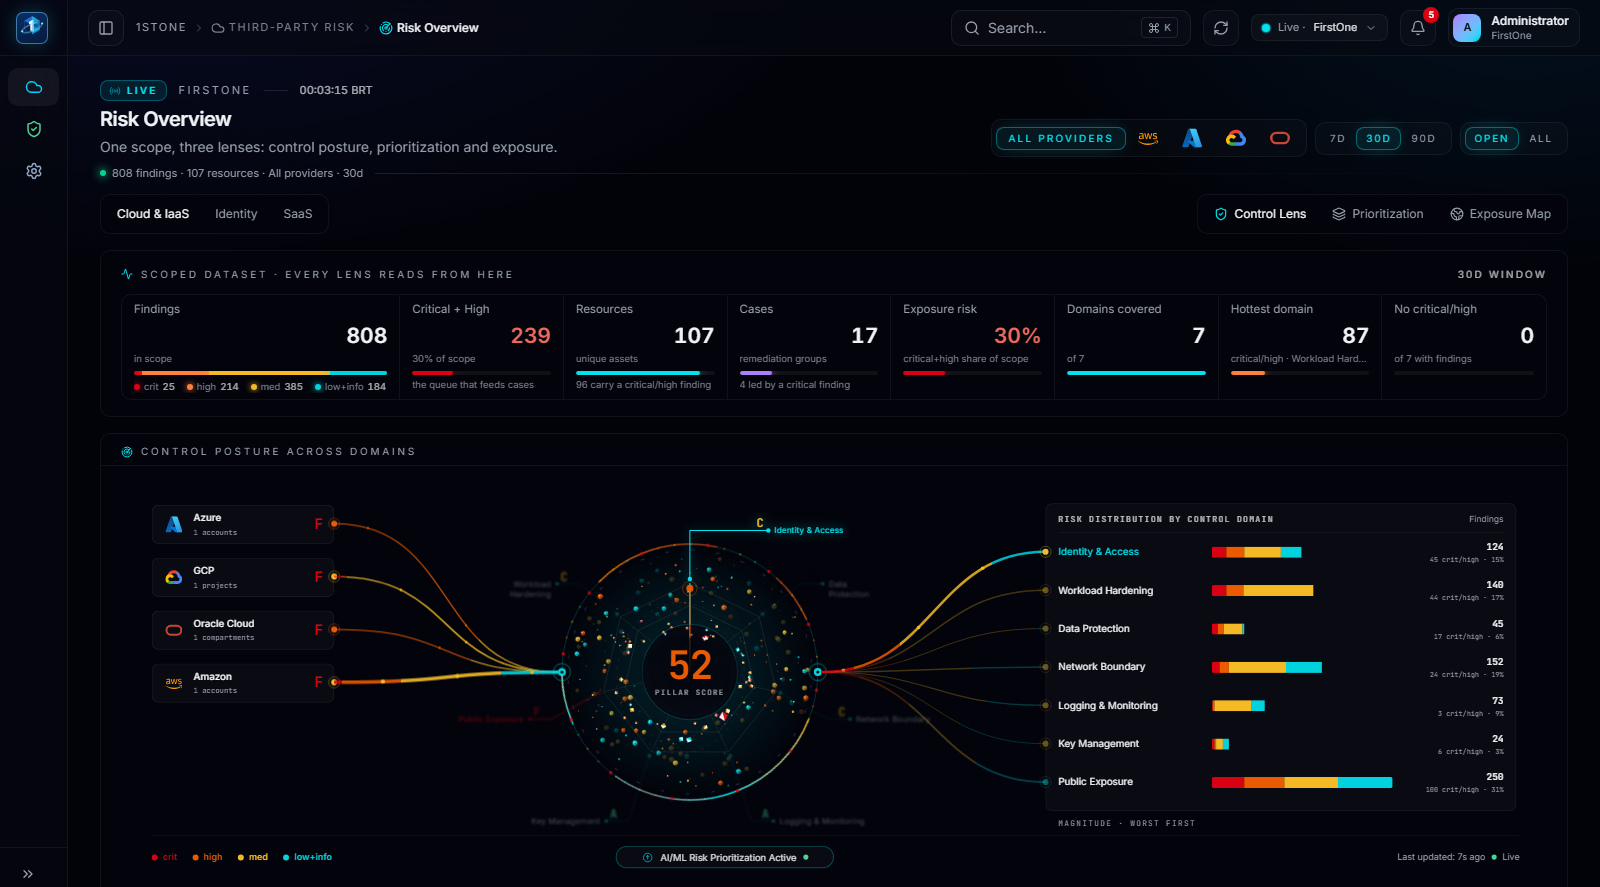Switch to the SaaS tab
This screenshot has height=887, width=1600.
coord(298,214)
